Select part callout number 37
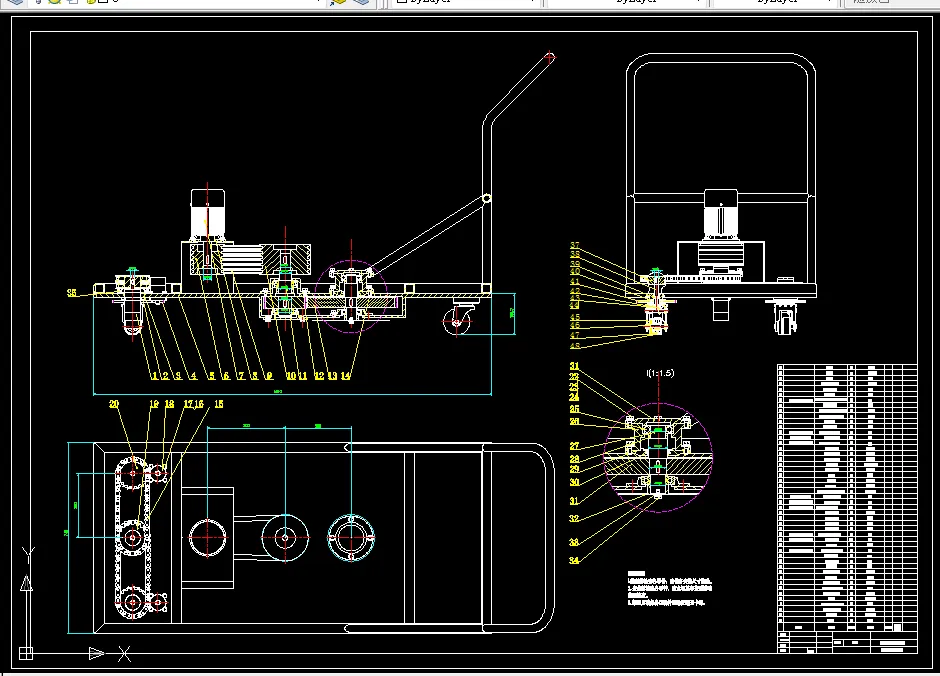 click(575, 245)
